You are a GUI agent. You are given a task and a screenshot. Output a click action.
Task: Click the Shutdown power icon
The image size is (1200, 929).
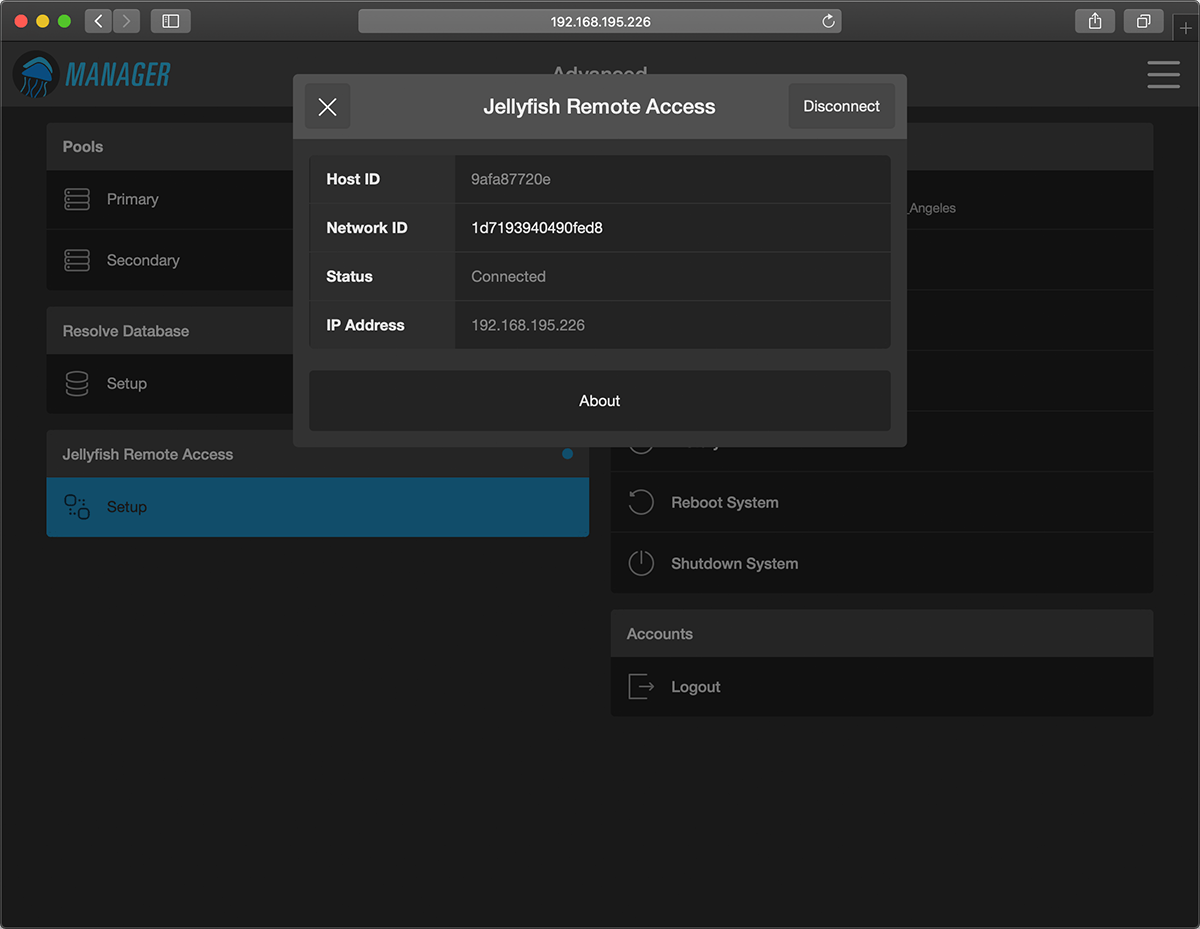coord(641,563)
